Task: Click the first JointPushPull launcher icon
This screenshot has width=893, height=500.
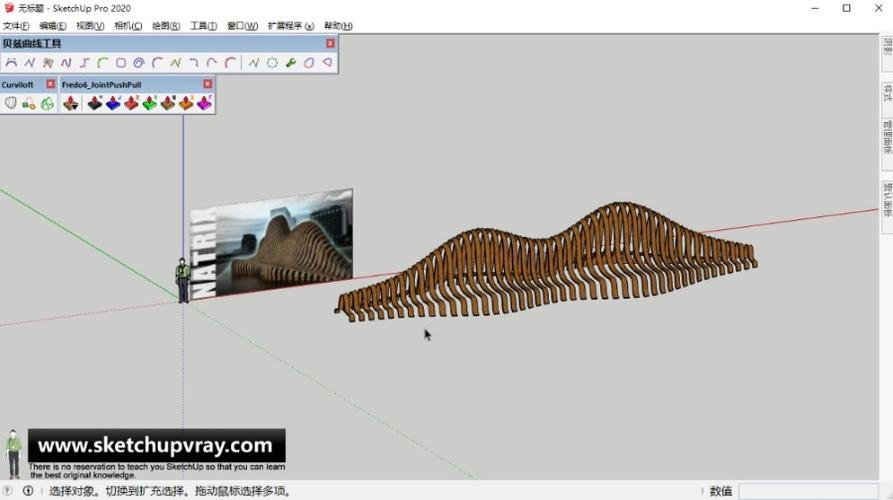Action: click(x=70, y=103)
